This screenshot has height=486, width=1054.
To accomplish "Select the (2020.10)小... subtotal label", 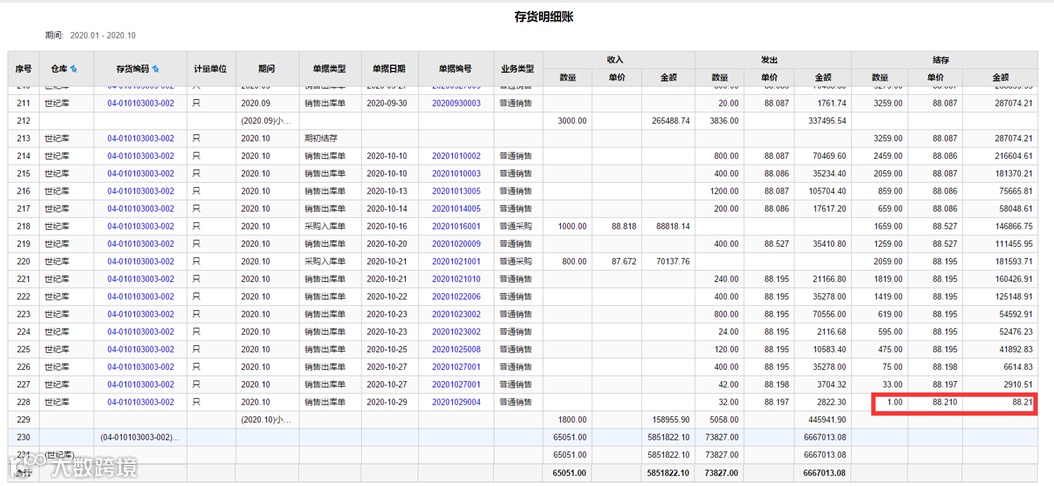I will tap(266, 419).
